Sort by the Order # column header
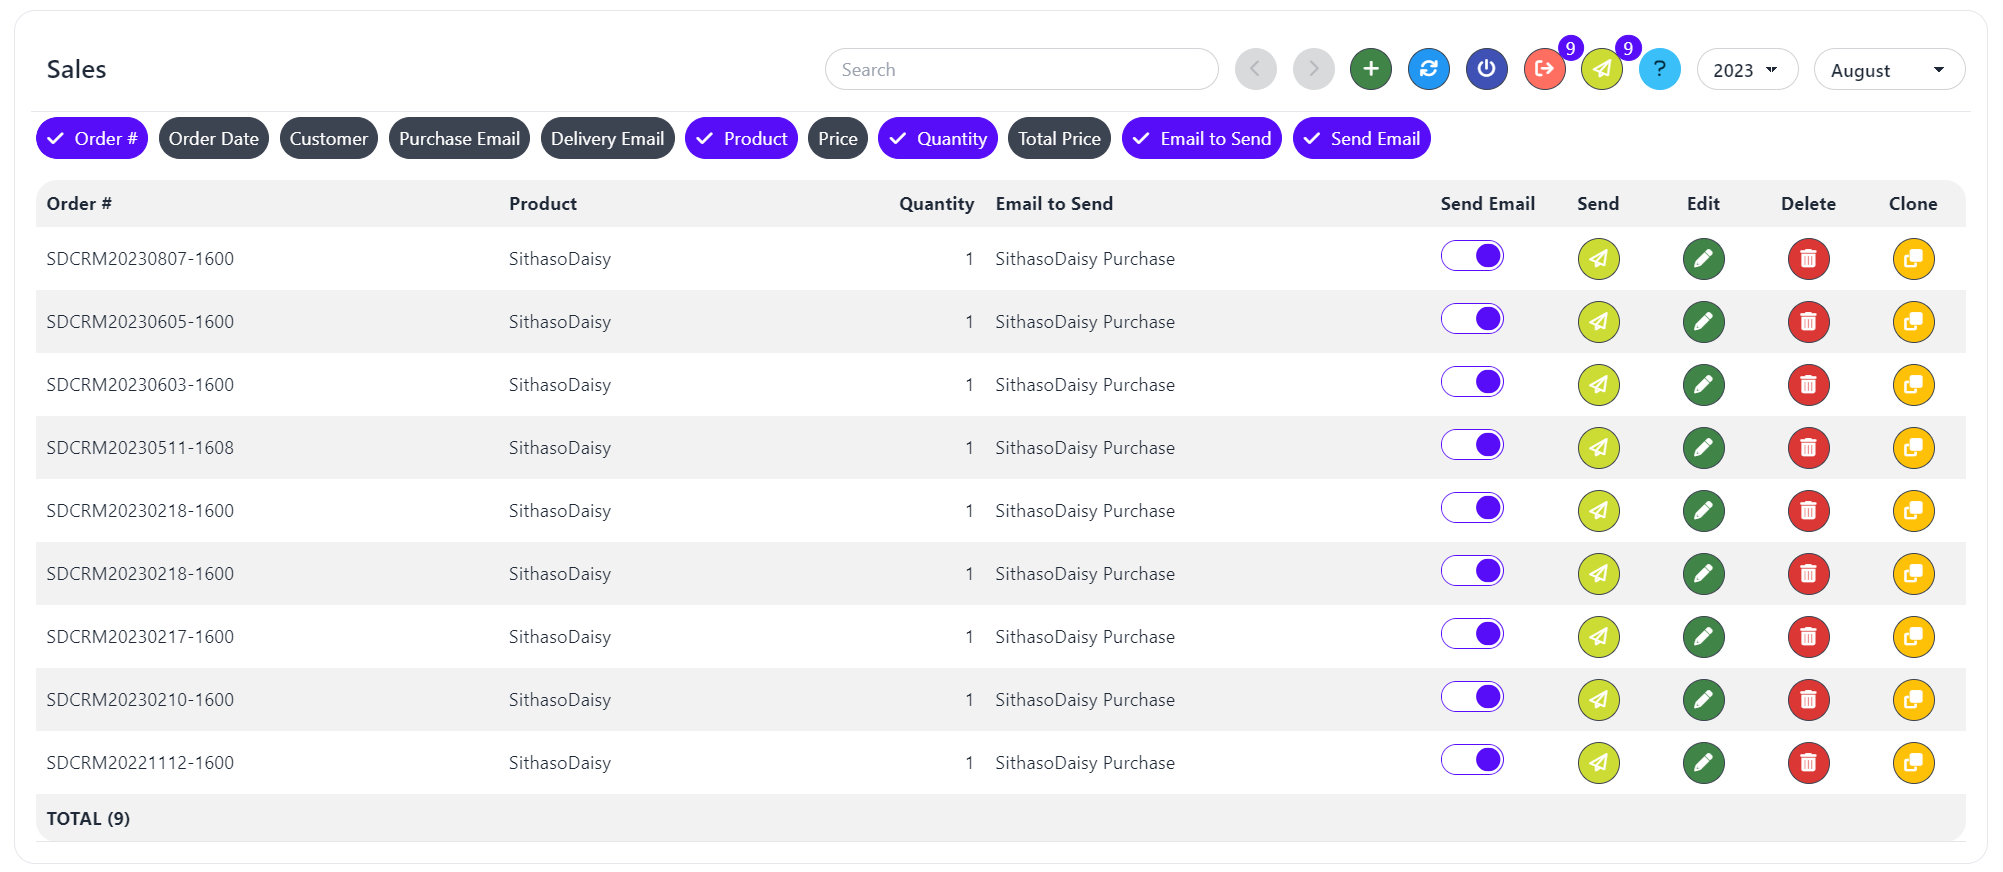 click(79, 204)
